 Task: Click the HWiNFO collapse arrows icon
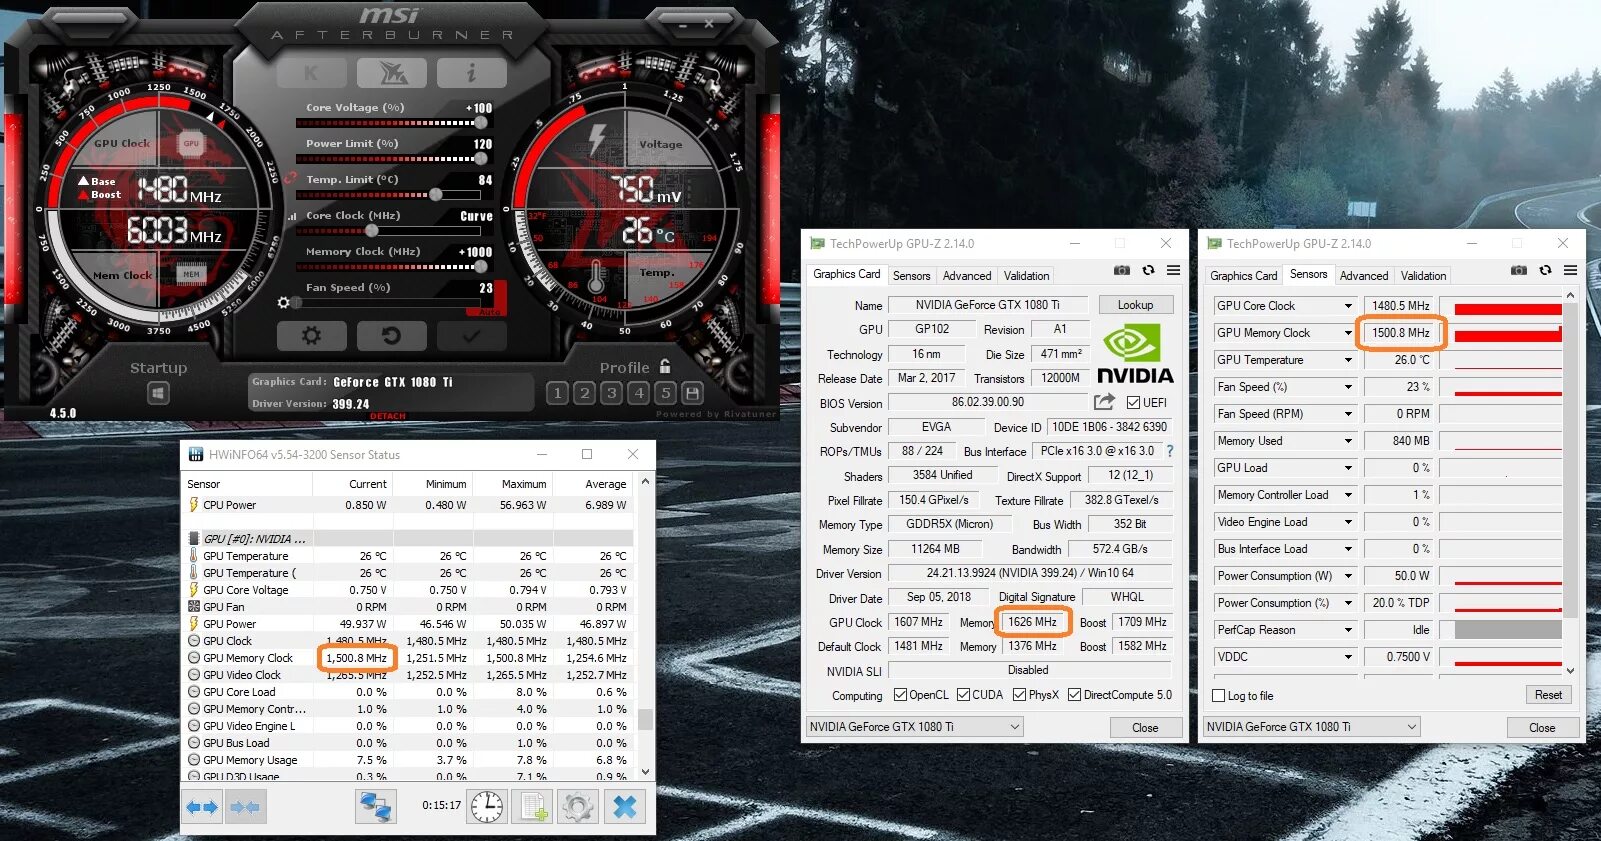pos(245,807)
